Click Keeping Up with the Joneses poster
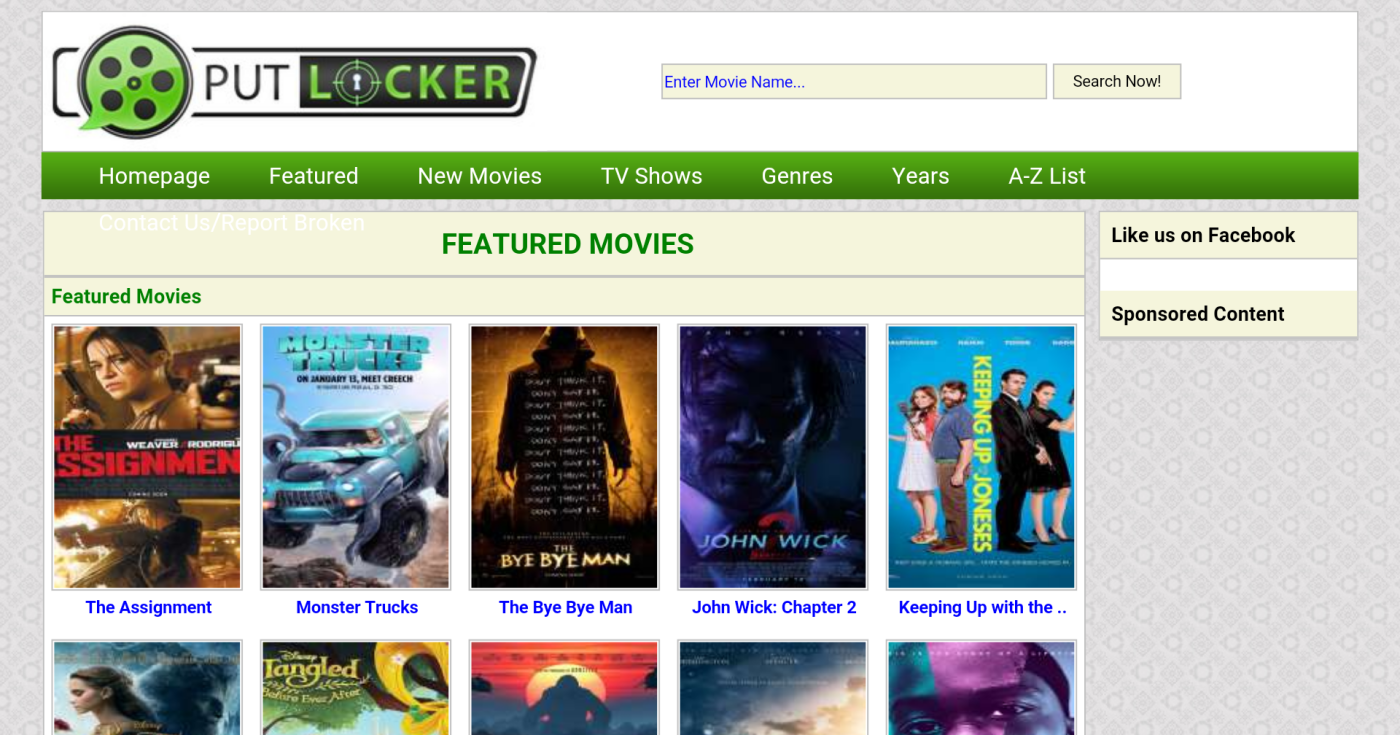This screenshot has width=1400, height=735. 981,457
